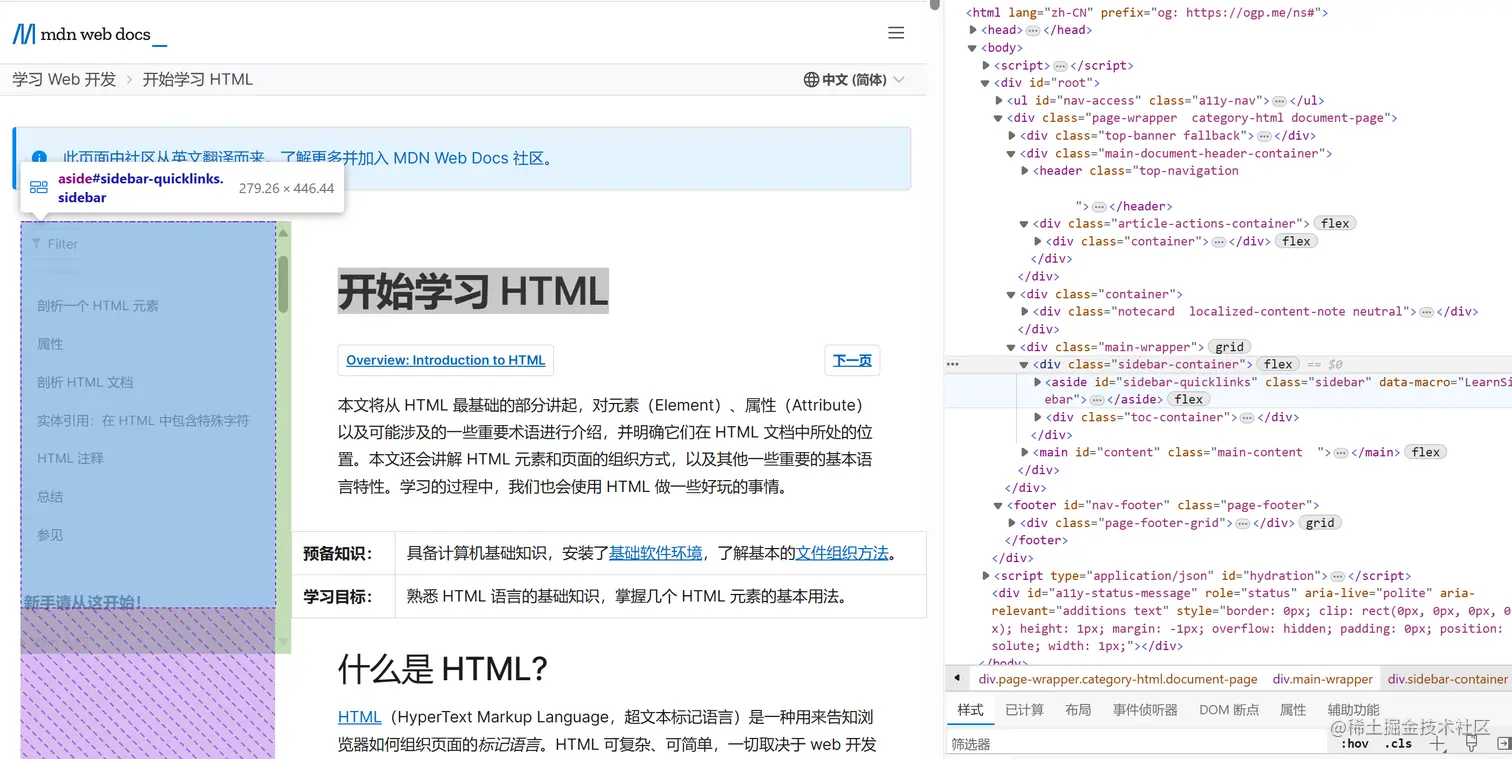1512x759 pixels.
Task: Expand the hydration script node
Action: (986, 576)
